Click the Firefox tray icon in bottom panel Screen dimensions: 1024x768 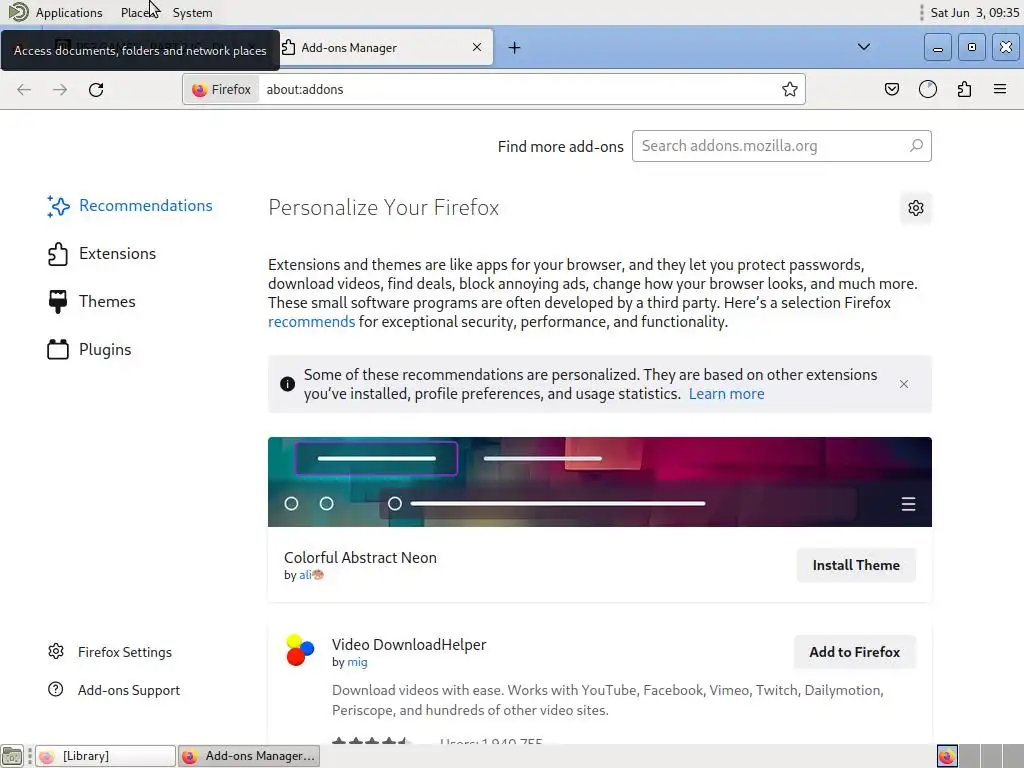(947, 756)
